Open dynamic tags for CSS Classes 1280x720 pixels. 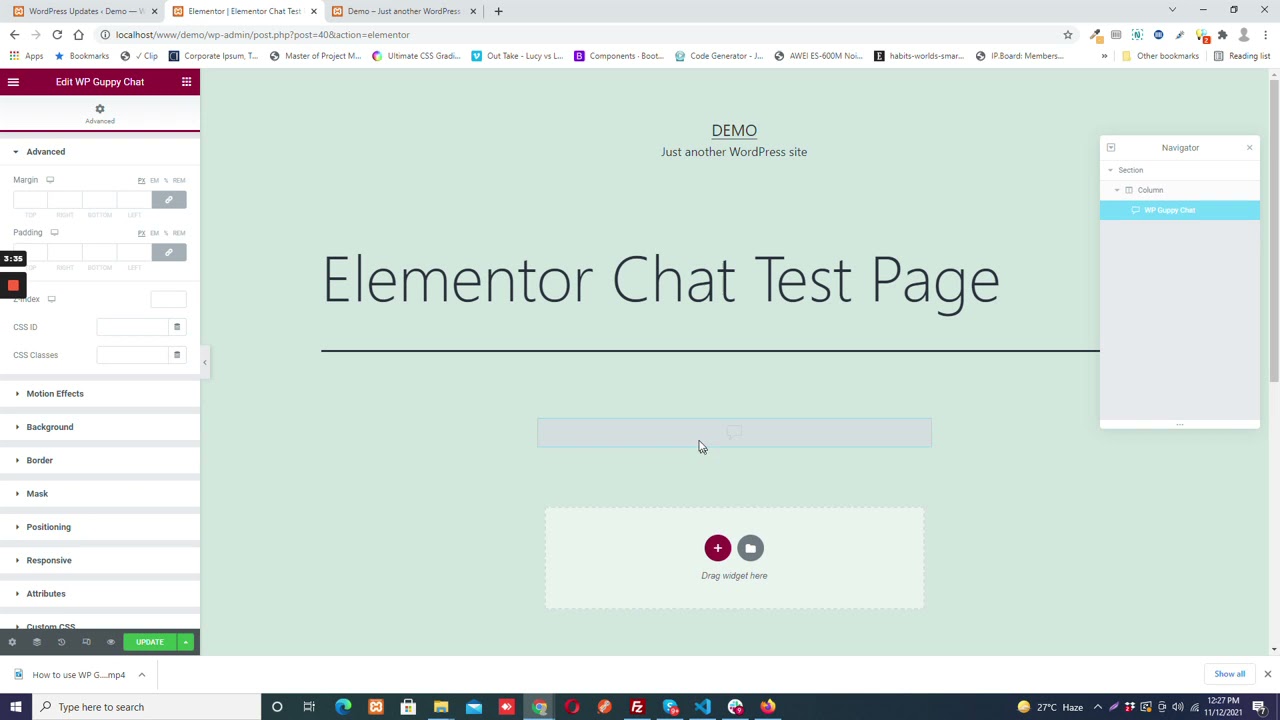tap(177, 355)
